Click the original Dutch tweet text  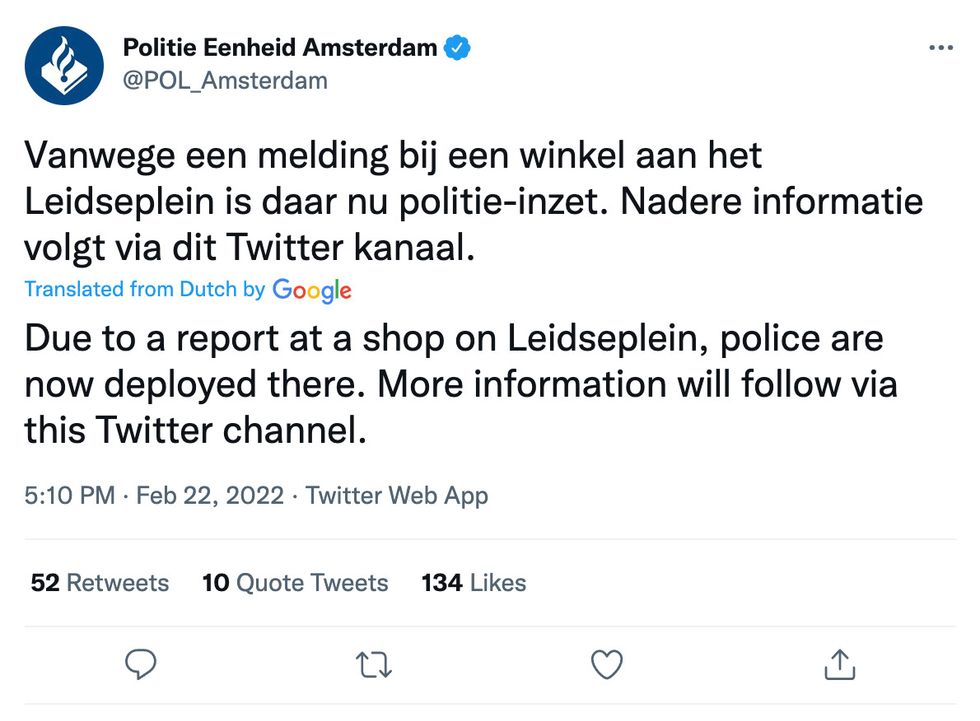(x=472, y=202)
